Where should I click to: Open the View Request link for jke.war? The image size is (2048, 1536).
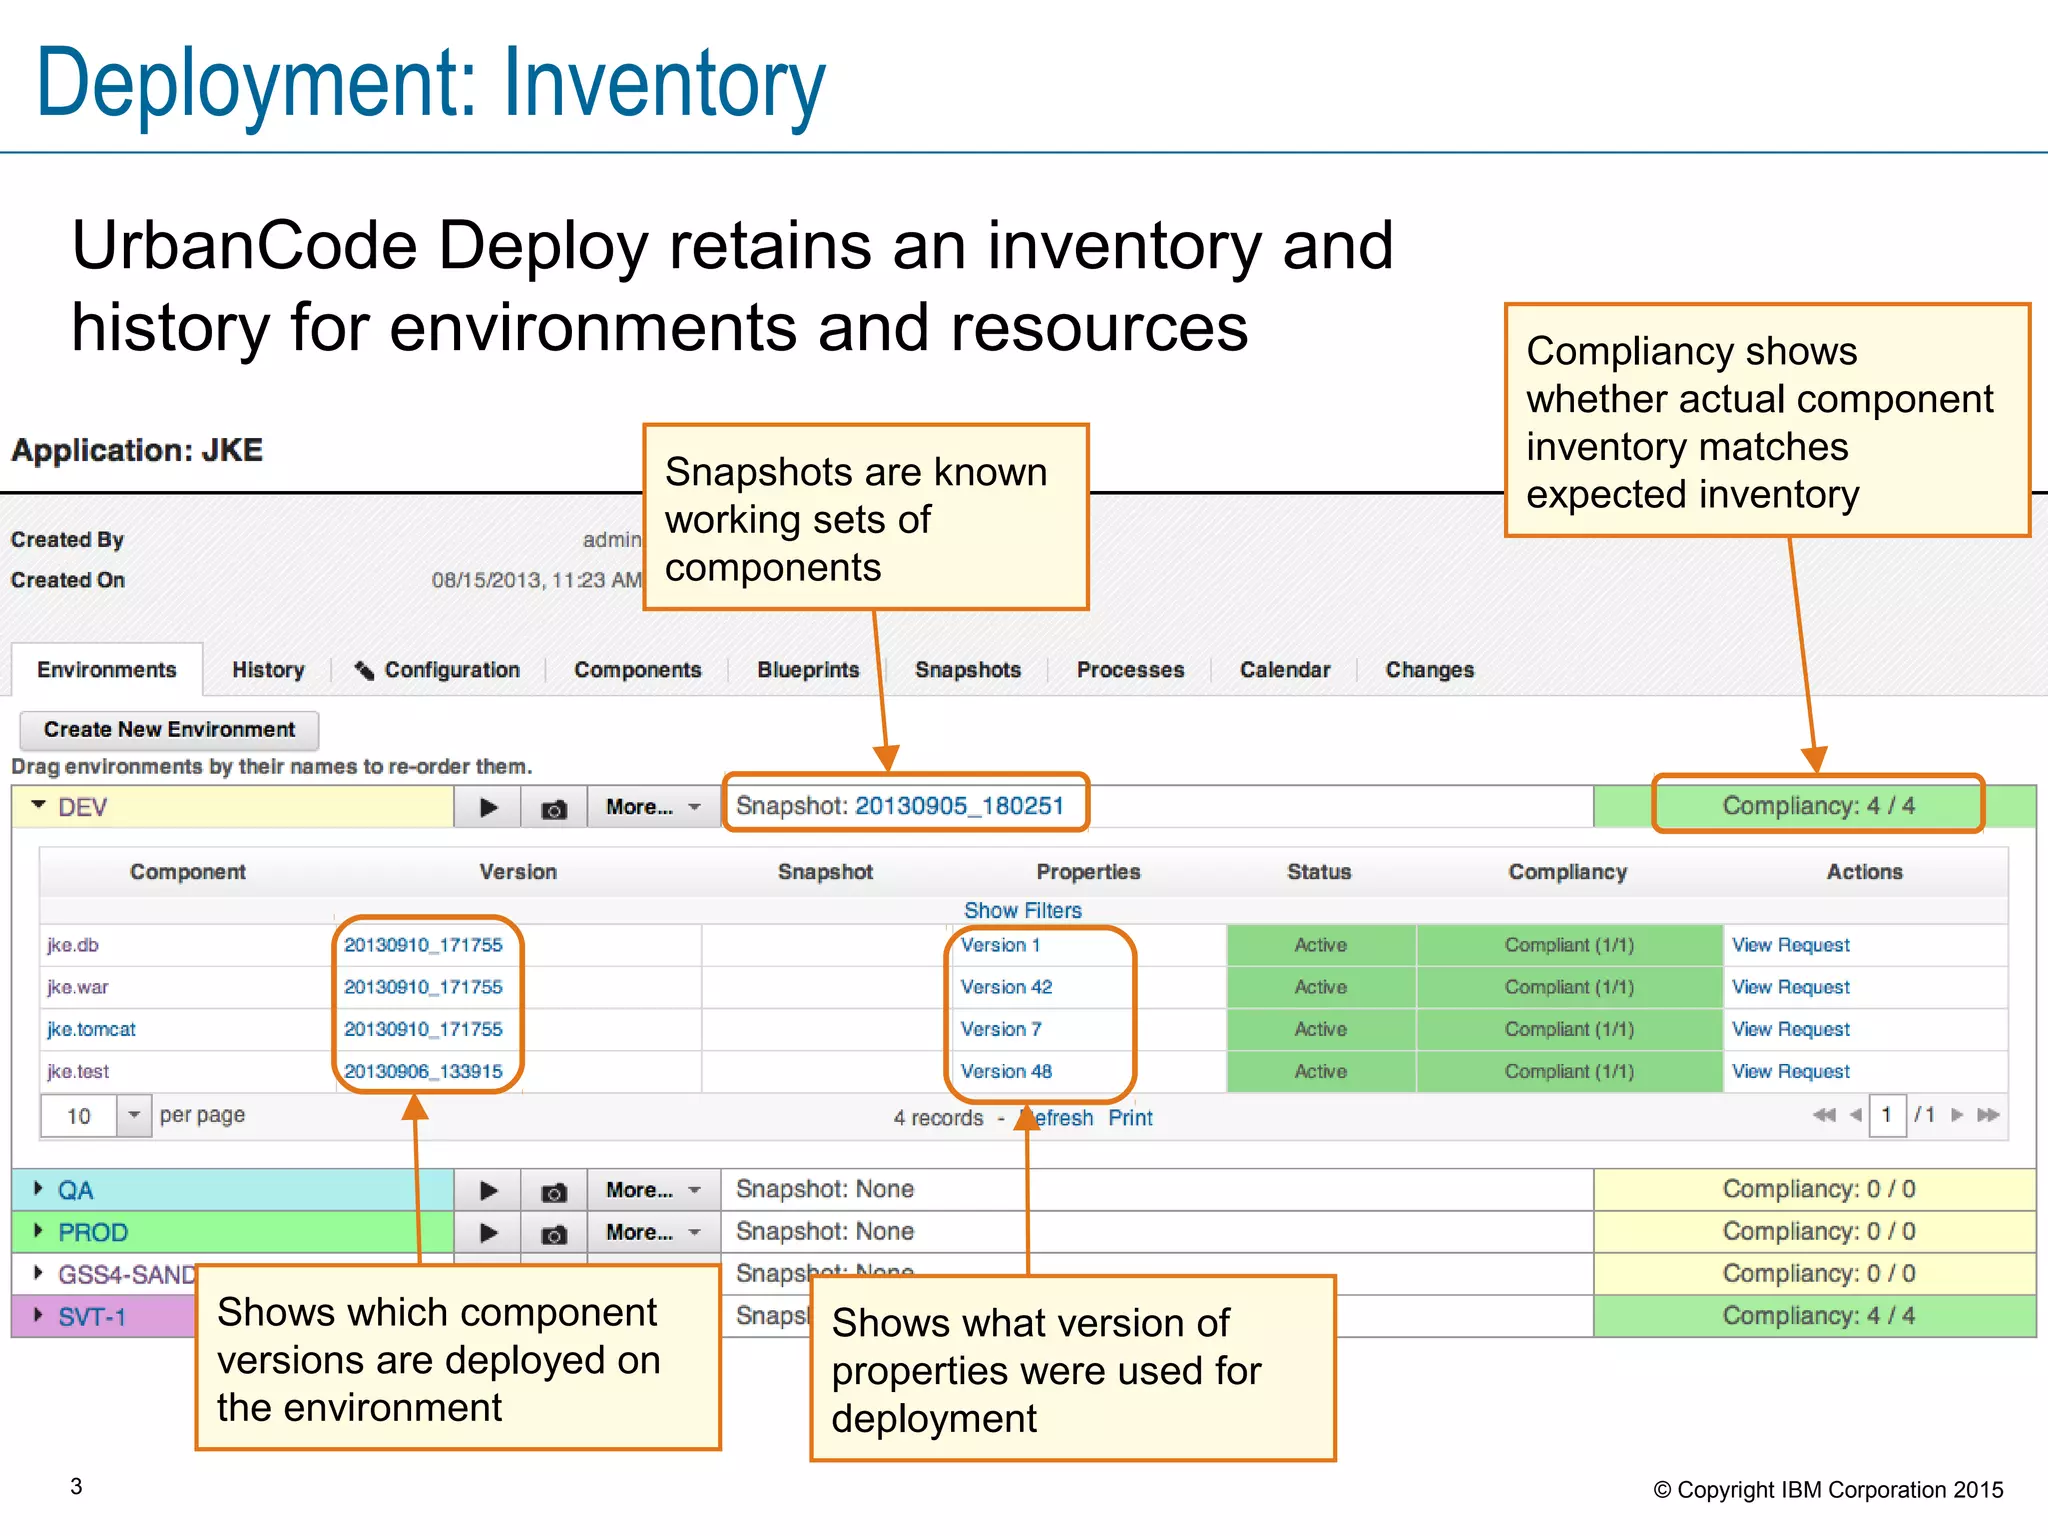click(1790, 987)
